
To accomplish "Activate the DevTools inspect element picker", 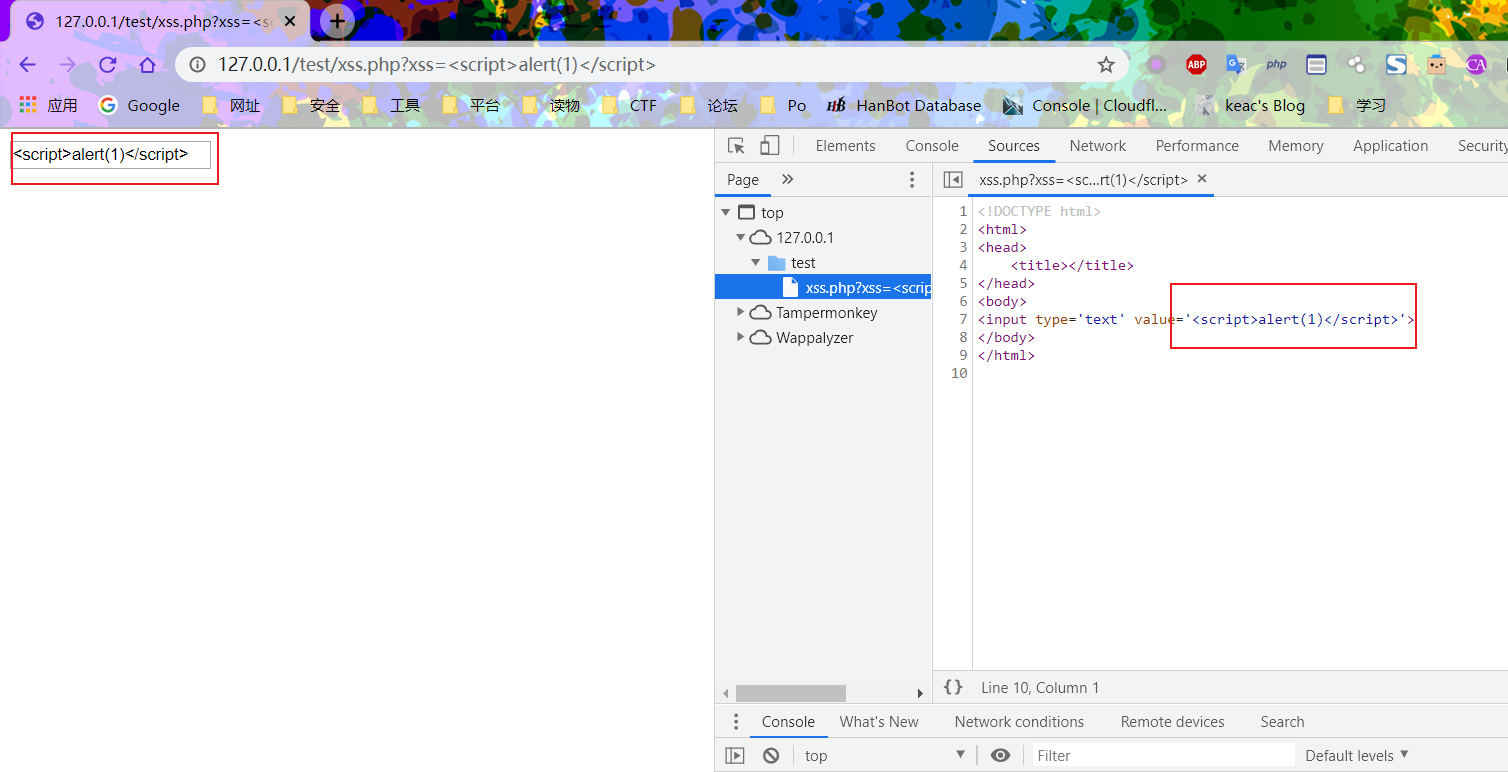I will pos(736,146).
